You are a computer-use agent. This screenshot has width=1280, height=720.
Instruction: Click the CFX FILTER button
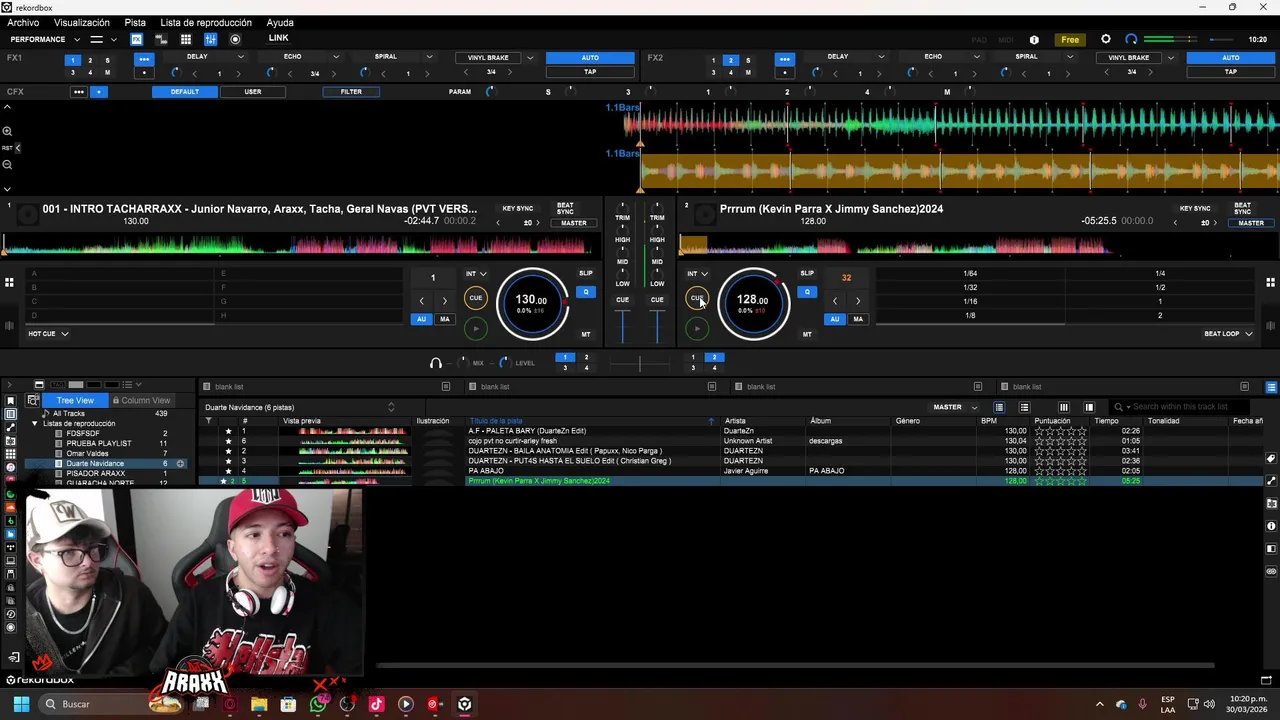(351, 92)
